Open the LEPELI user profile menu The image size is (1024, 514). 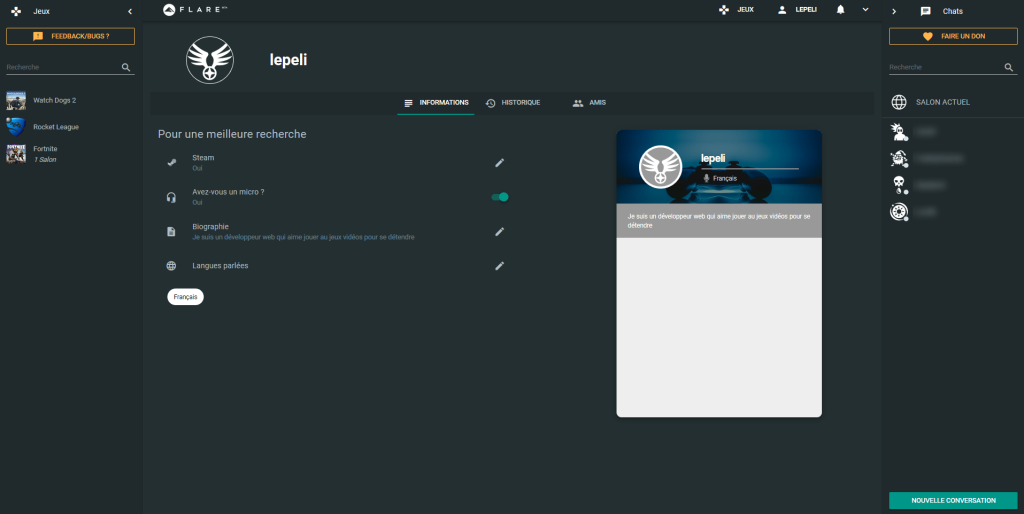[797, 10]
